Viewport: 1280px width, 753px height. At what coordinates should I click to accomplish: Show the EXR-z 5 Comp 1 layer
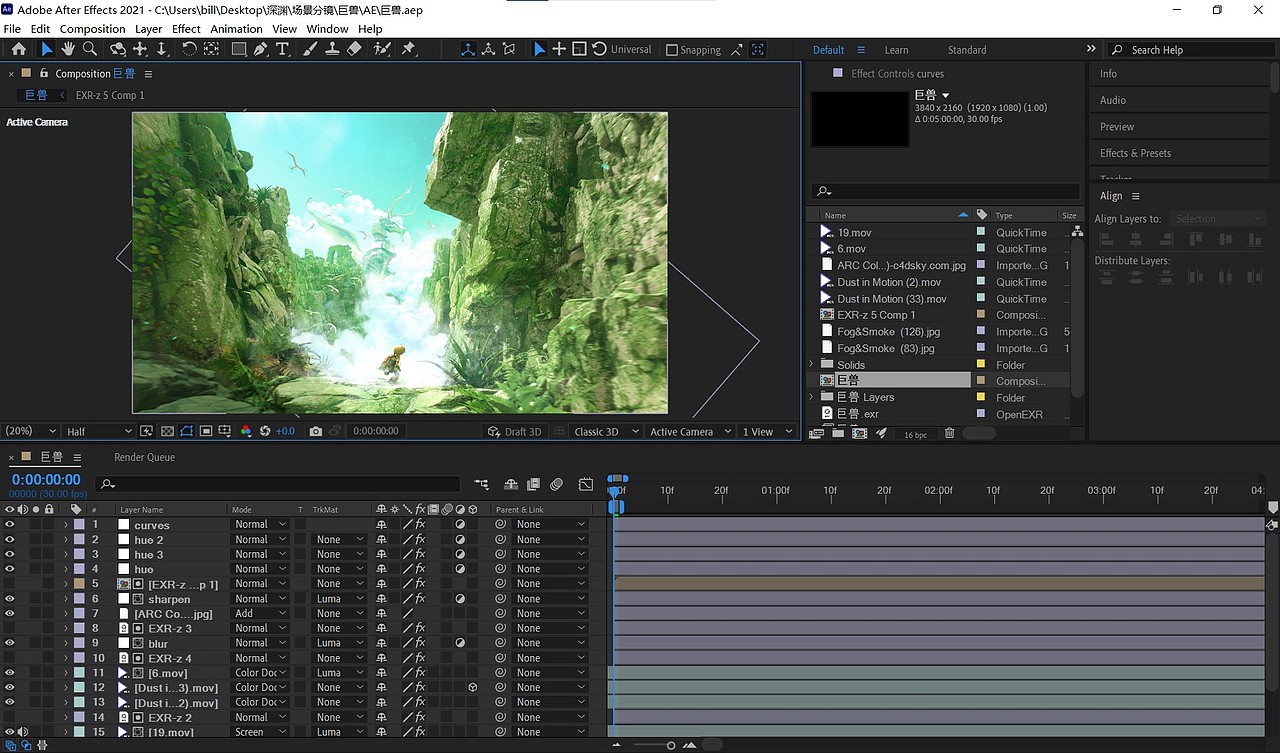pos(10,583)
